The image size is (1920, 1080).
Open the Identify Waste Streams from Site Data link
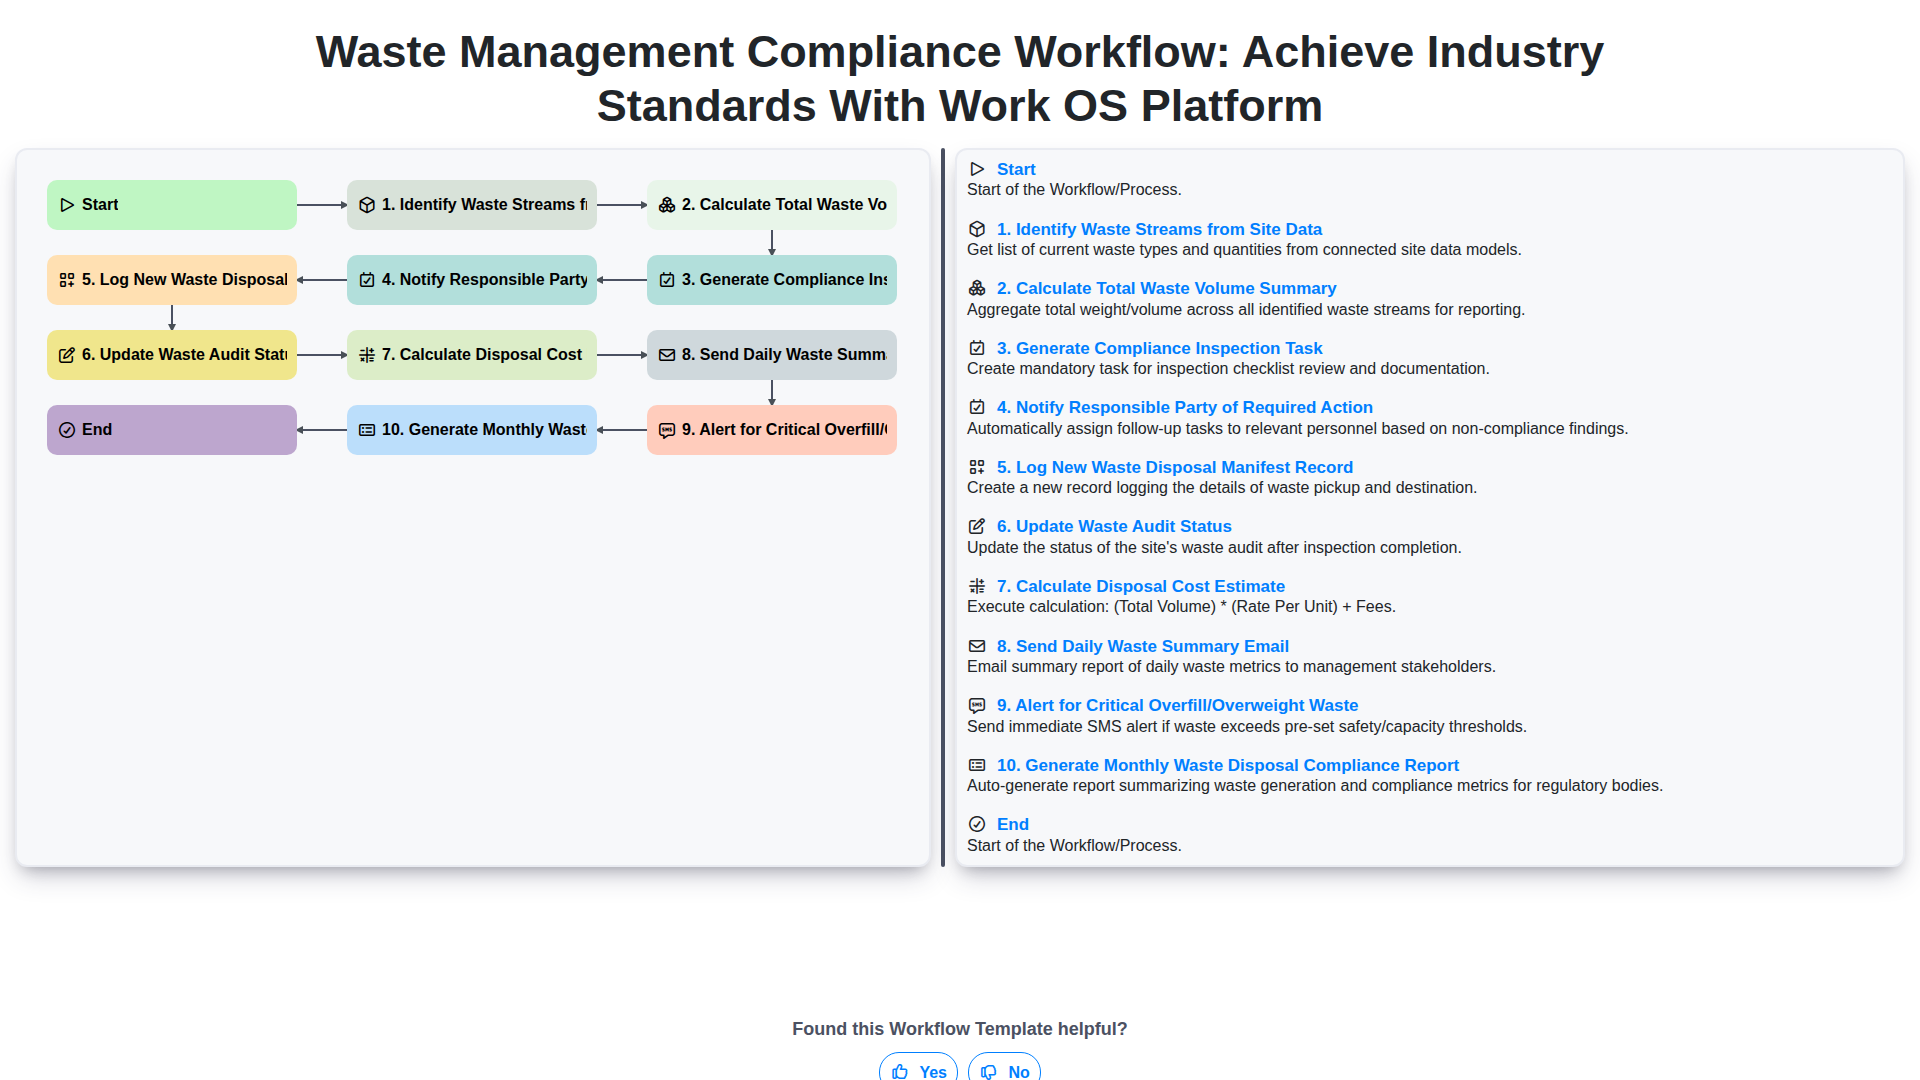1159,229
